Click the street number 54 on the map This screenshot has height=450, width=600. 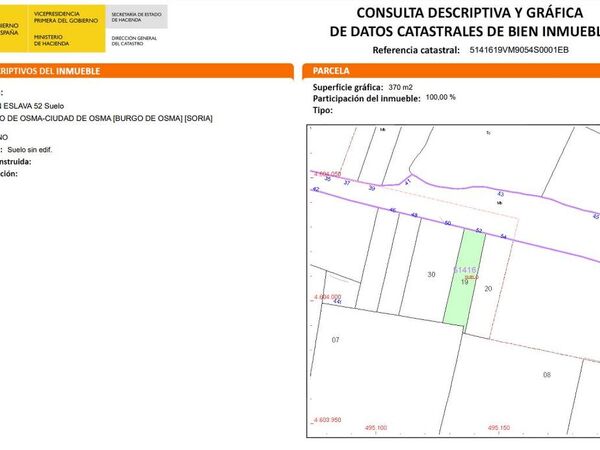point(503,236)
